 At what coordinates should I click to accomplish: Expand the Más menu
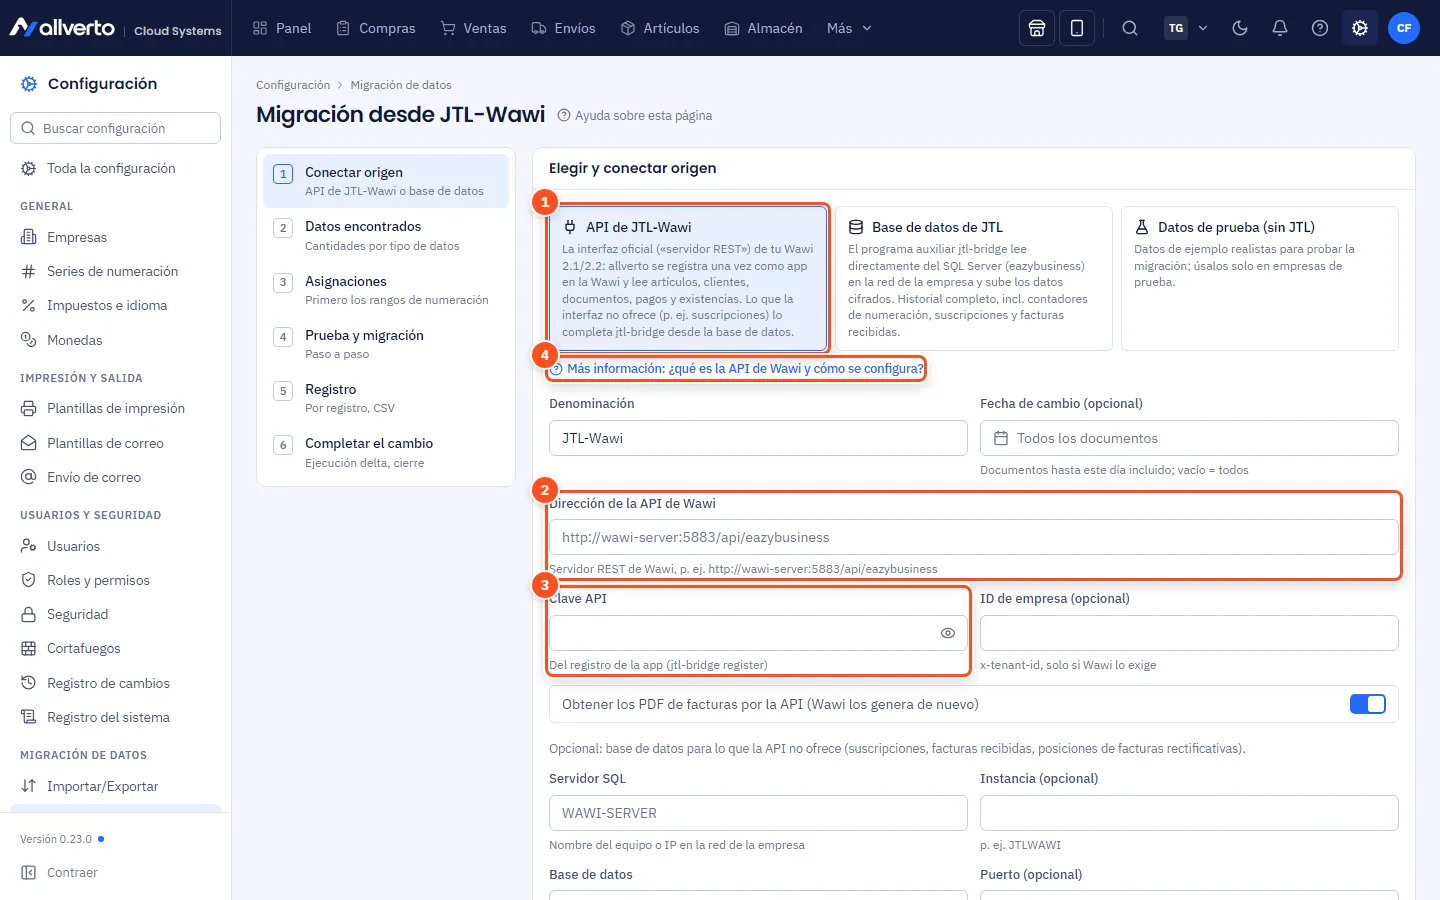(849, 28)
